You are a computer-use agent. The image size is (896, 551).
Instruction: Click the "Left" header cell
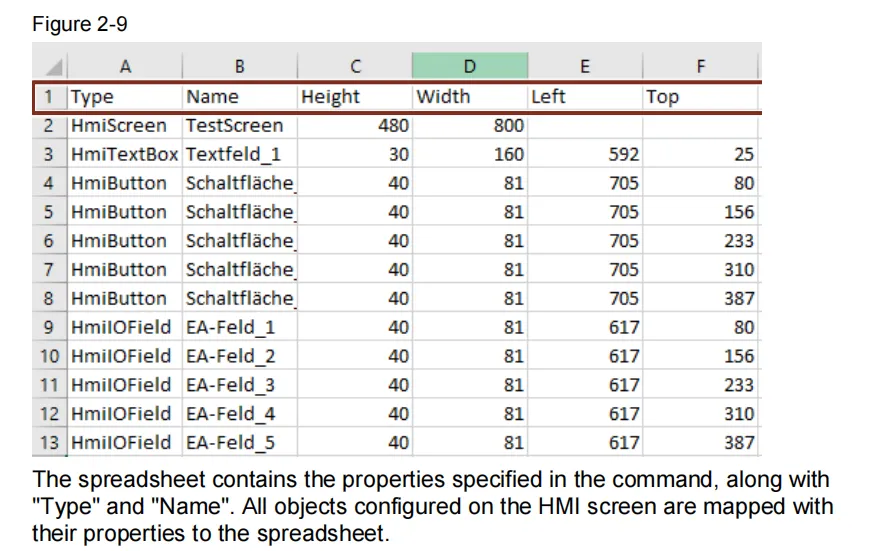(x=584, y=97)
